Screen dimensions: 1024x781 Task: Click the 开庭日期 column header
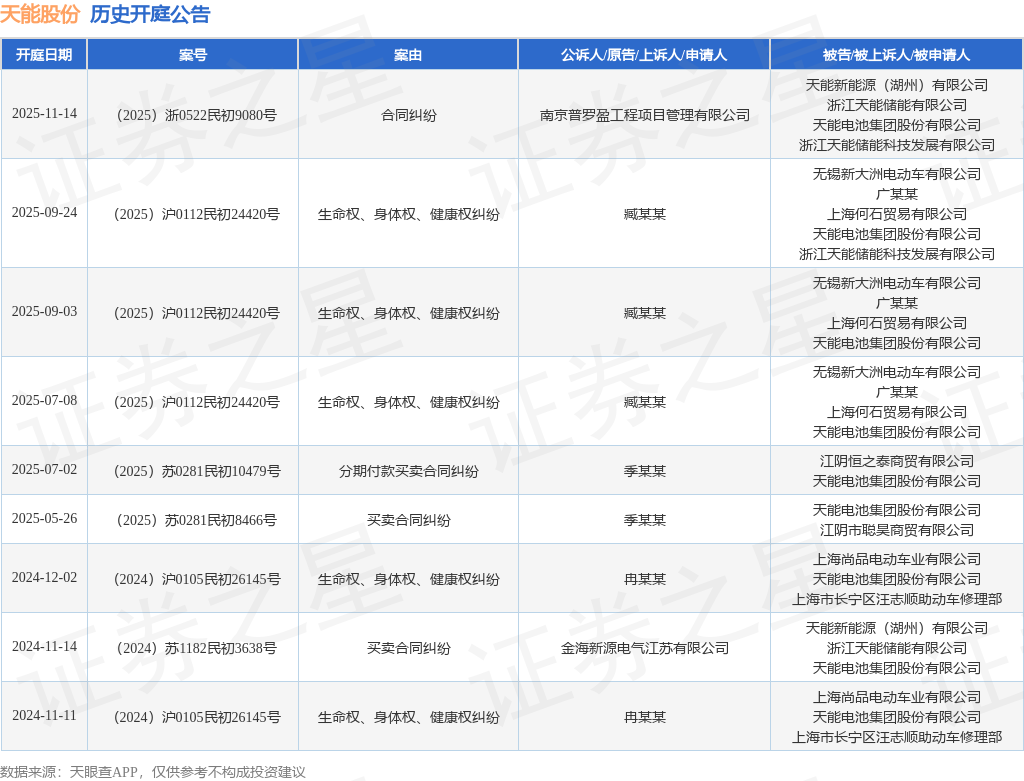click(x=44, y=55)
